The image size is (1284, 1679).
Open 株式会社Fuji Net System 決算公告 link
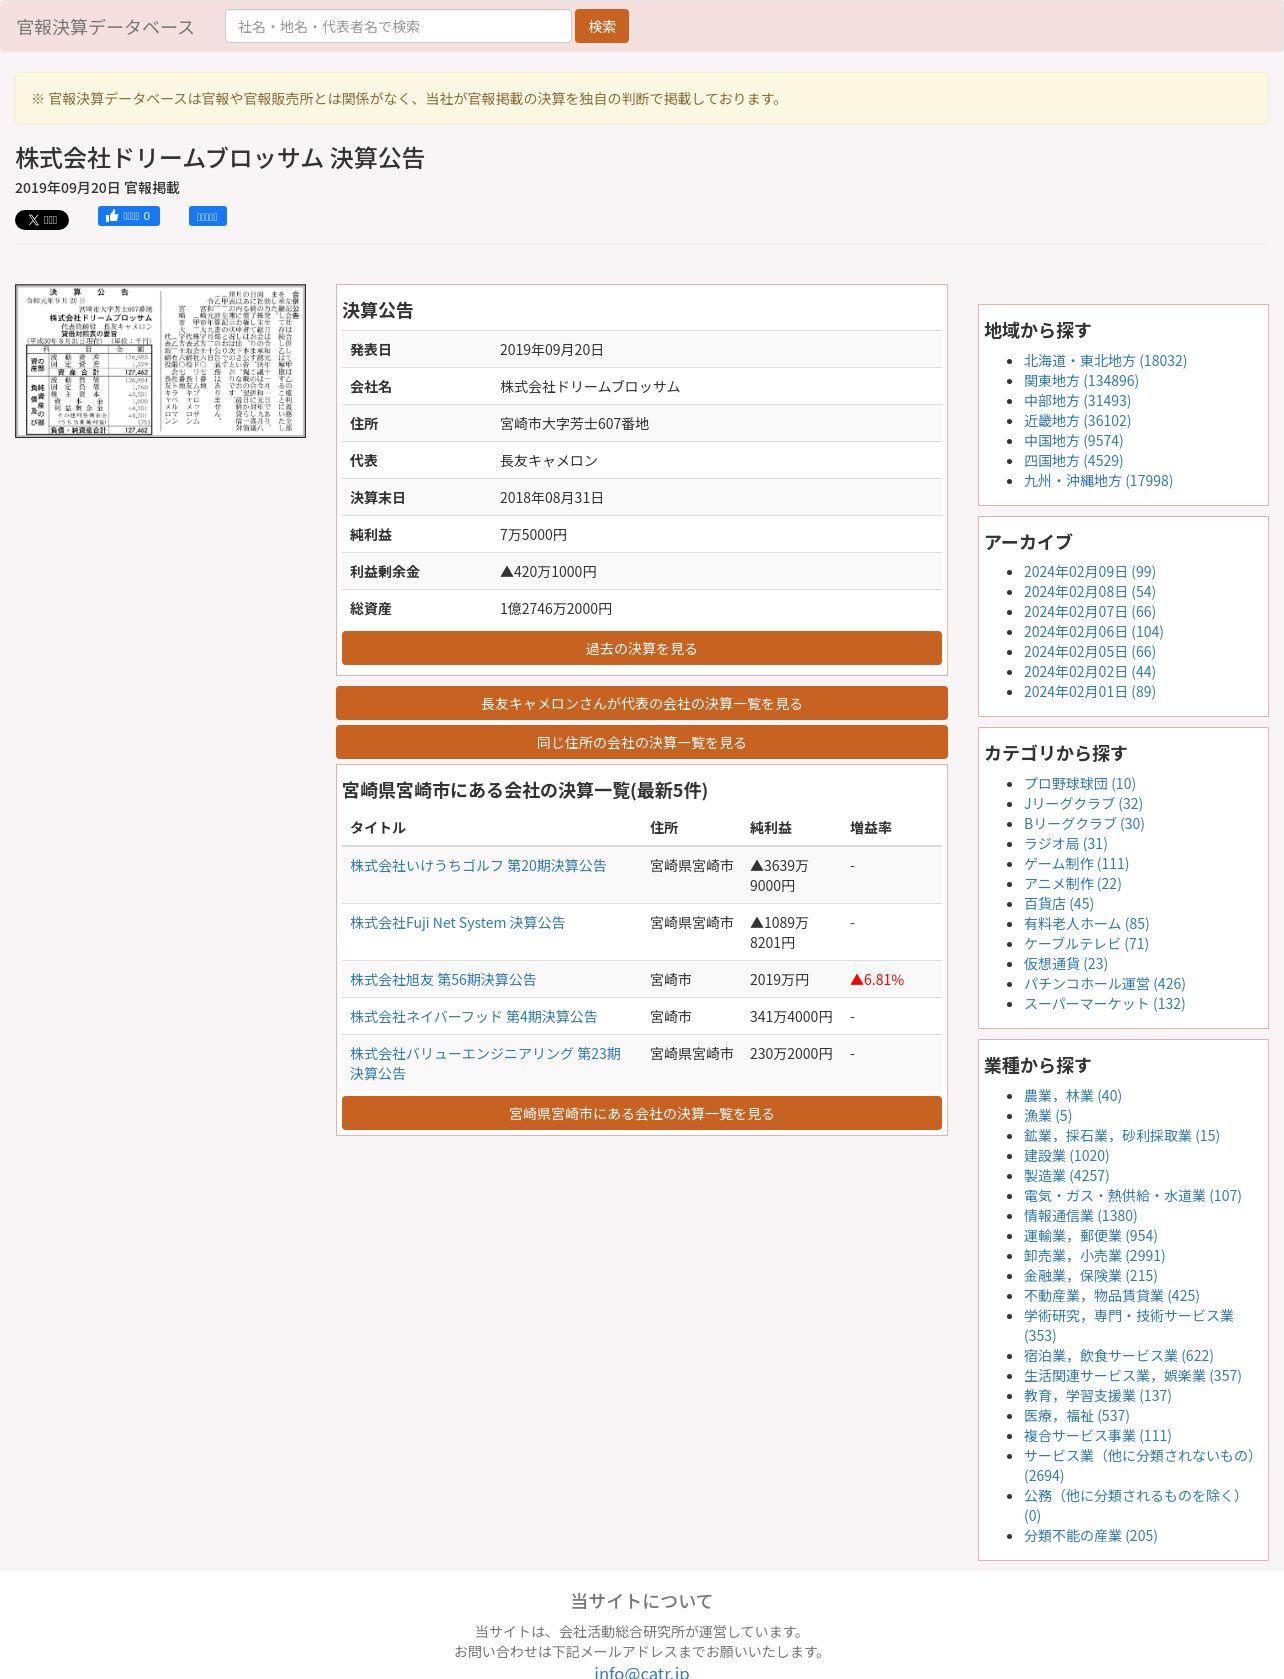coord(457,923)
